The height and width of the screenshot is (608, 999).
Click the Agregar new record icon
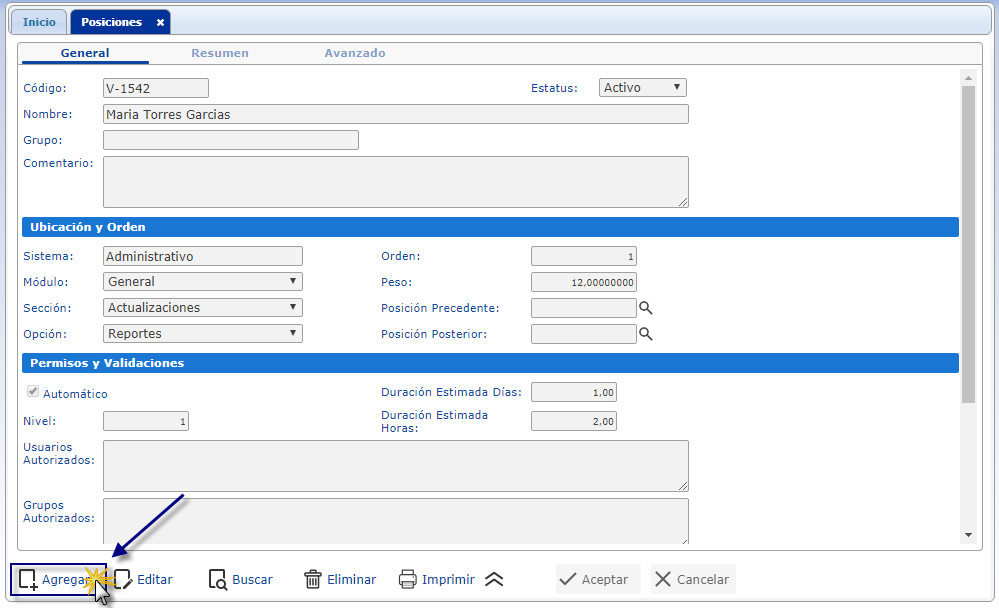tap(28, 580)
